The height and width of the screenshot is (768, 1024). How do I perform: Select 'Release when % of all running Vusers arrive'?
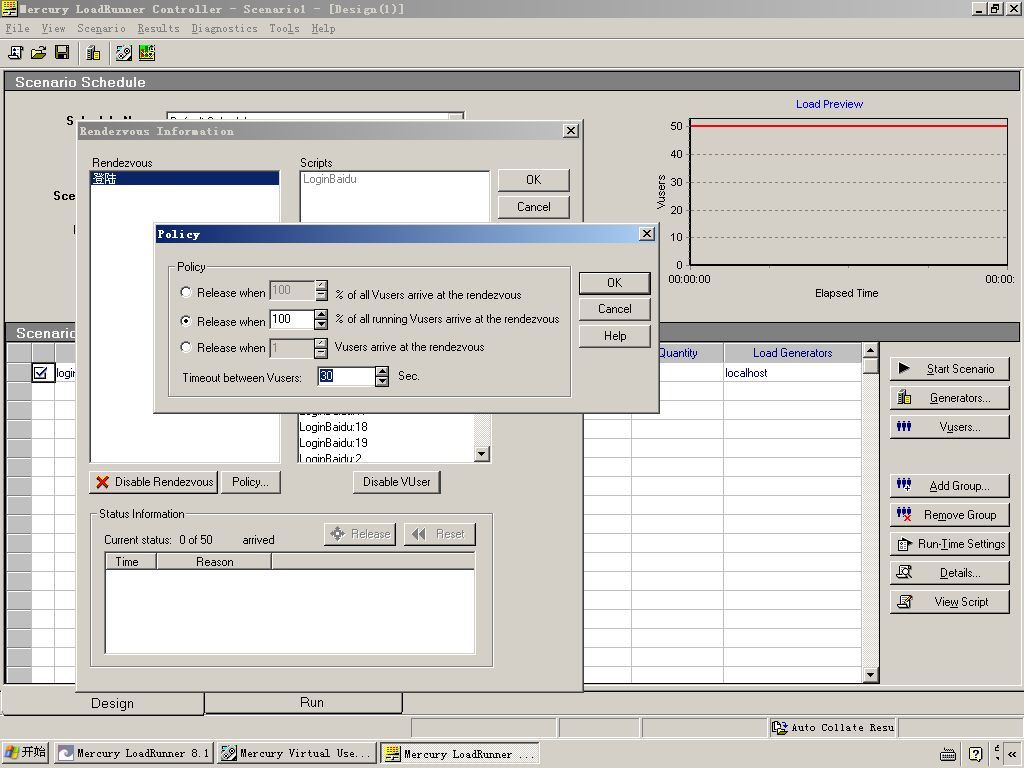pos(186,321)
